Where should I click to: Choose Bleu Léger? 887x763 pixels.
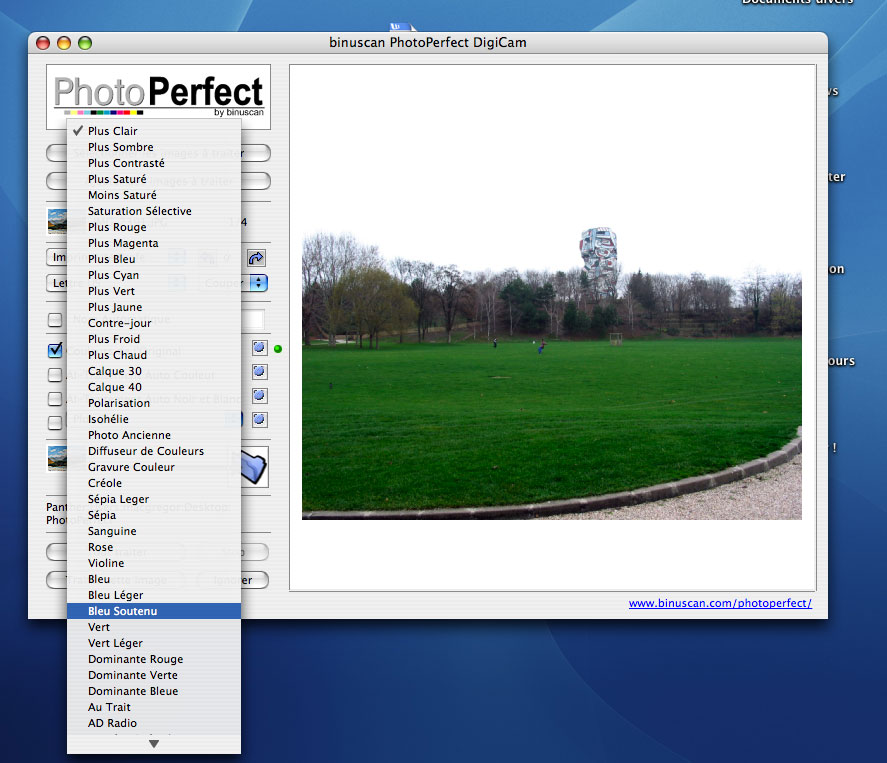pyautogui.click(x=154, y=596)
